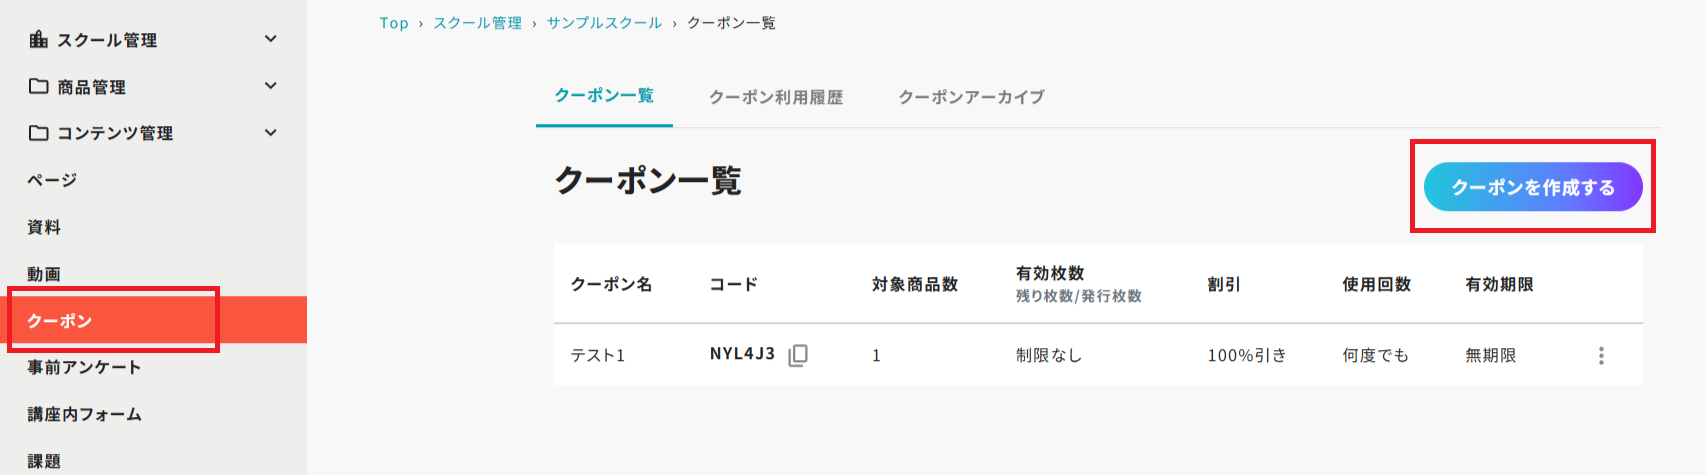Expand the コンテンツ管理 sidebar section
Screen dimensions: 1706x475
[x=270, y=133]
